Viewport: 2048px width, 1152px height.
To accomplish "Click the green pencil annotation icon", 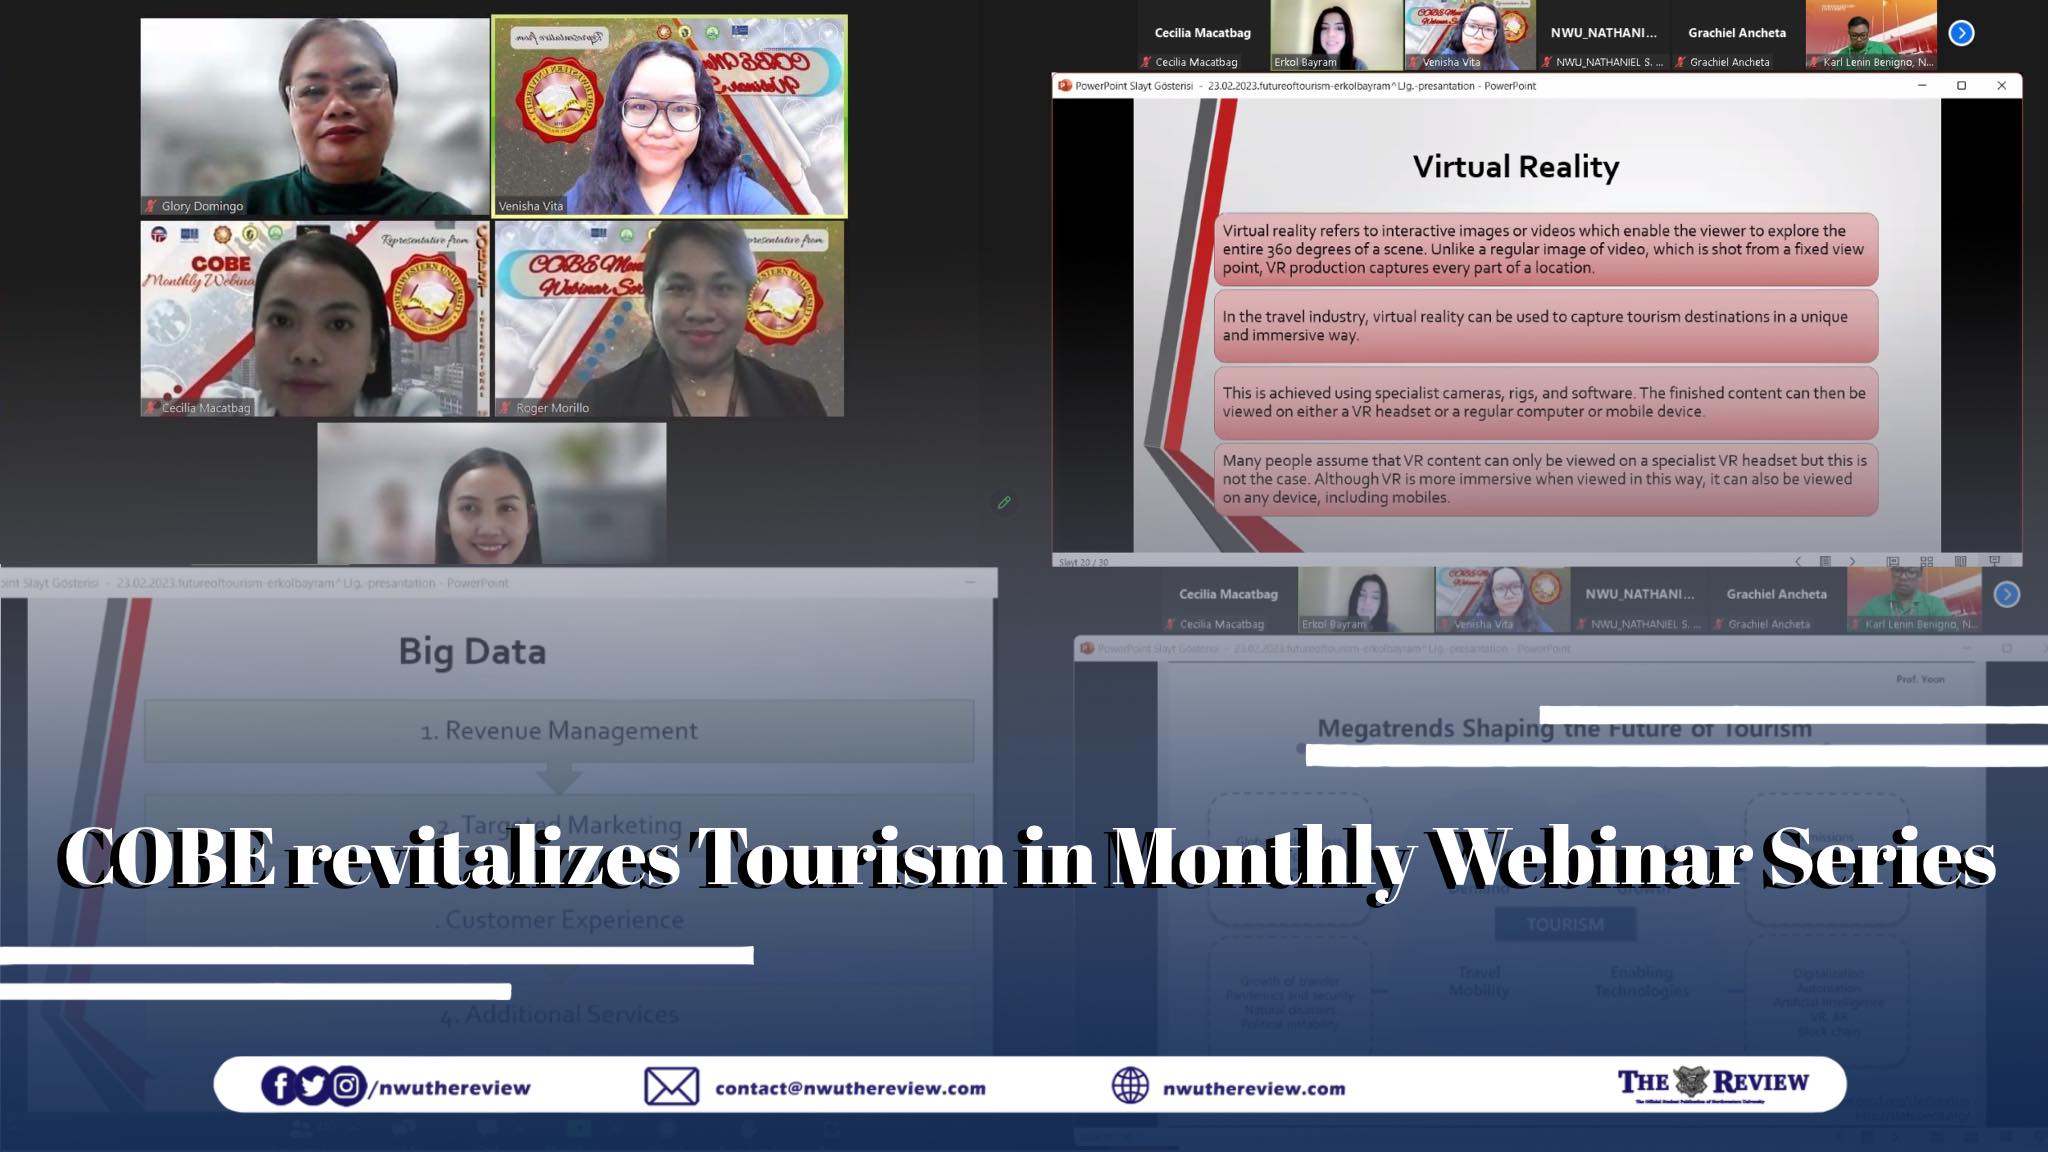I will click(x=1004, y=502).
